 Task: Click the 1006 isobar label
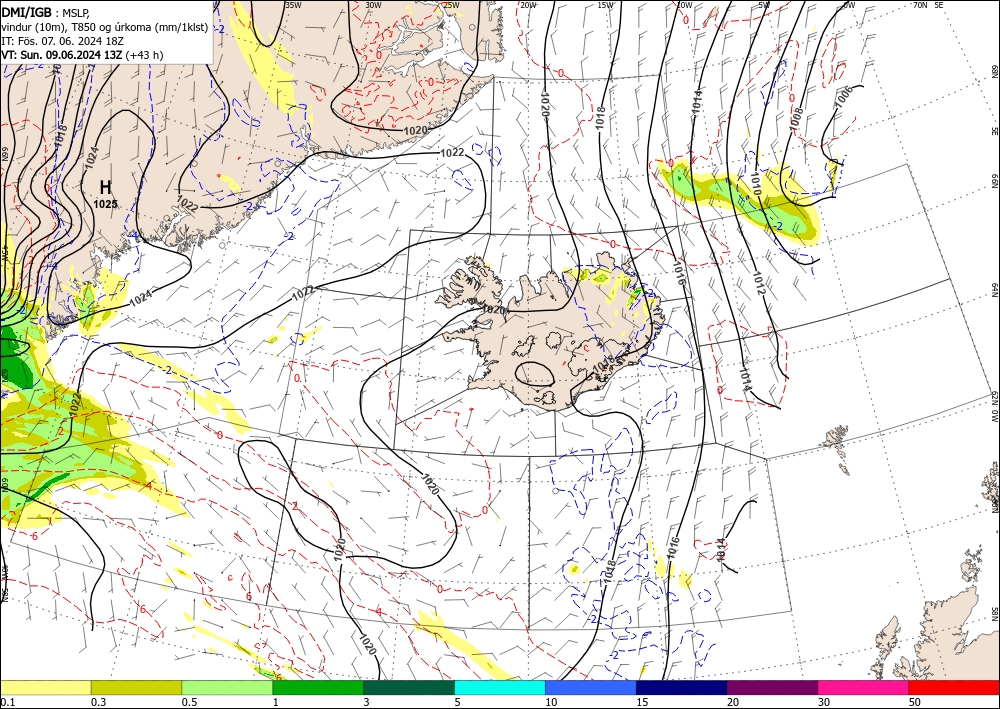click(x=843, y=97)
